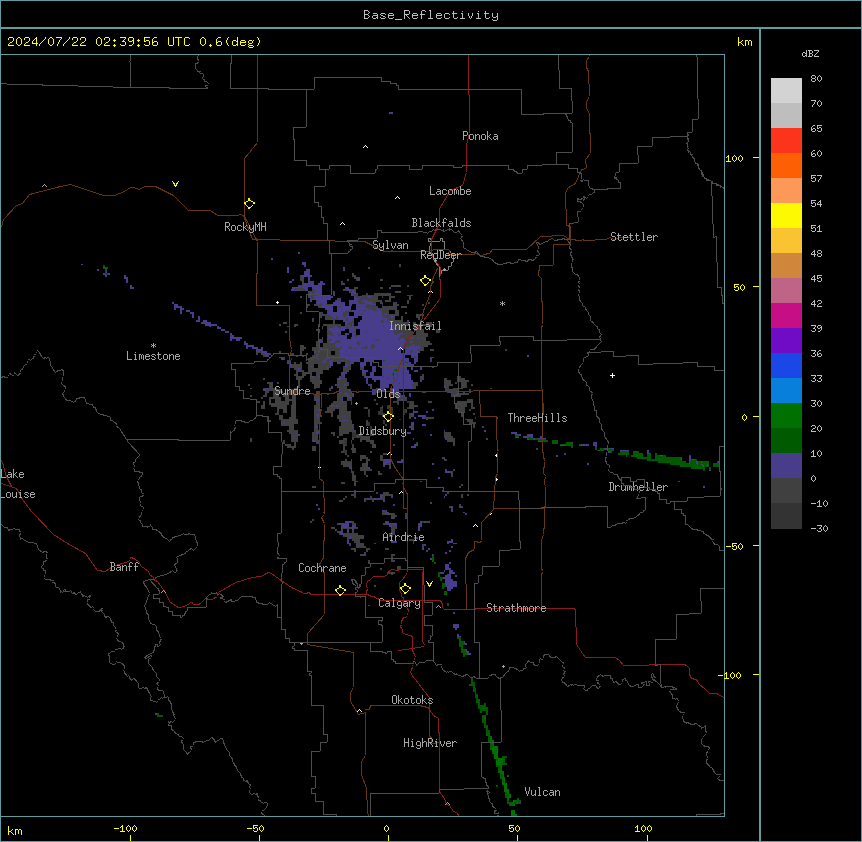Image resolution: width=862 pixels, height=842 pixels.
Task: Click the yellow V marker northwest of RockyMH
Action: [x=175, y=184]
